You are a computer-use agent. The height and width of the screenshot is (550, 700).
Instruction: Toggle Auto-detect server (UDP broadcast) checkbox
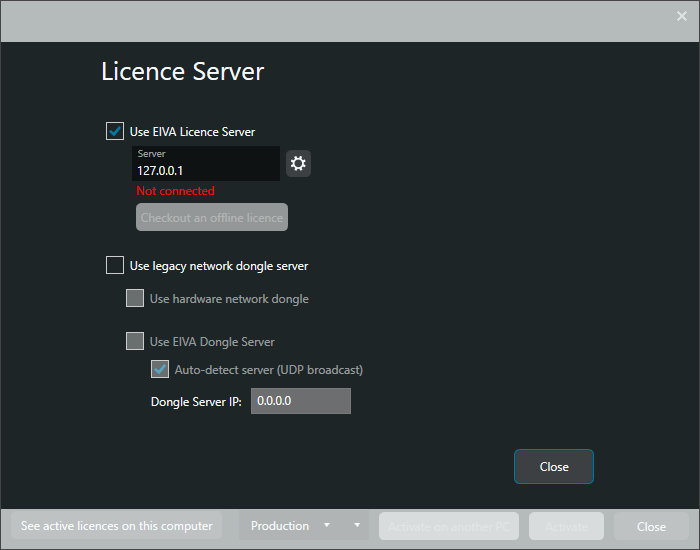(x=160, y=369)
